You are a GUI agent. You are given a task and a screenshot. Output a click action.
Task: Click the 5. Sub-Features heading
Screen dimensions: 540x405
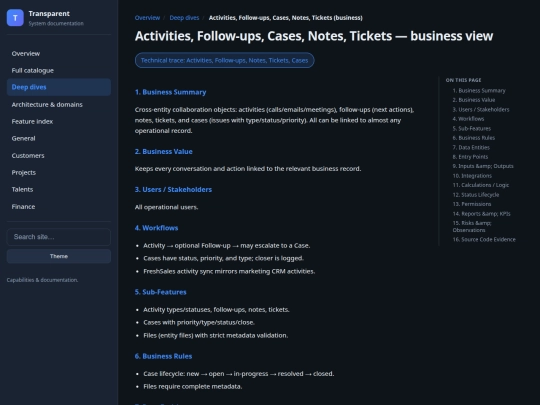pyautogui.click(x=160, y=292)
